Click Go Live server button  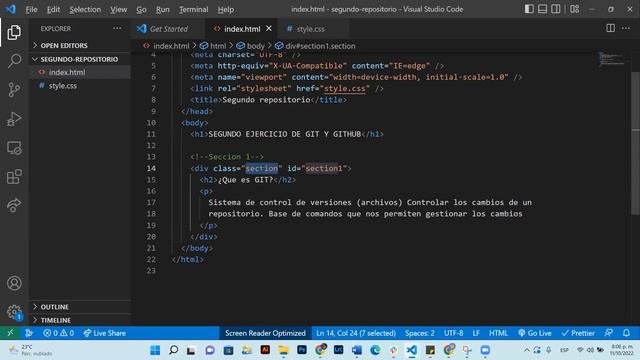535,333
